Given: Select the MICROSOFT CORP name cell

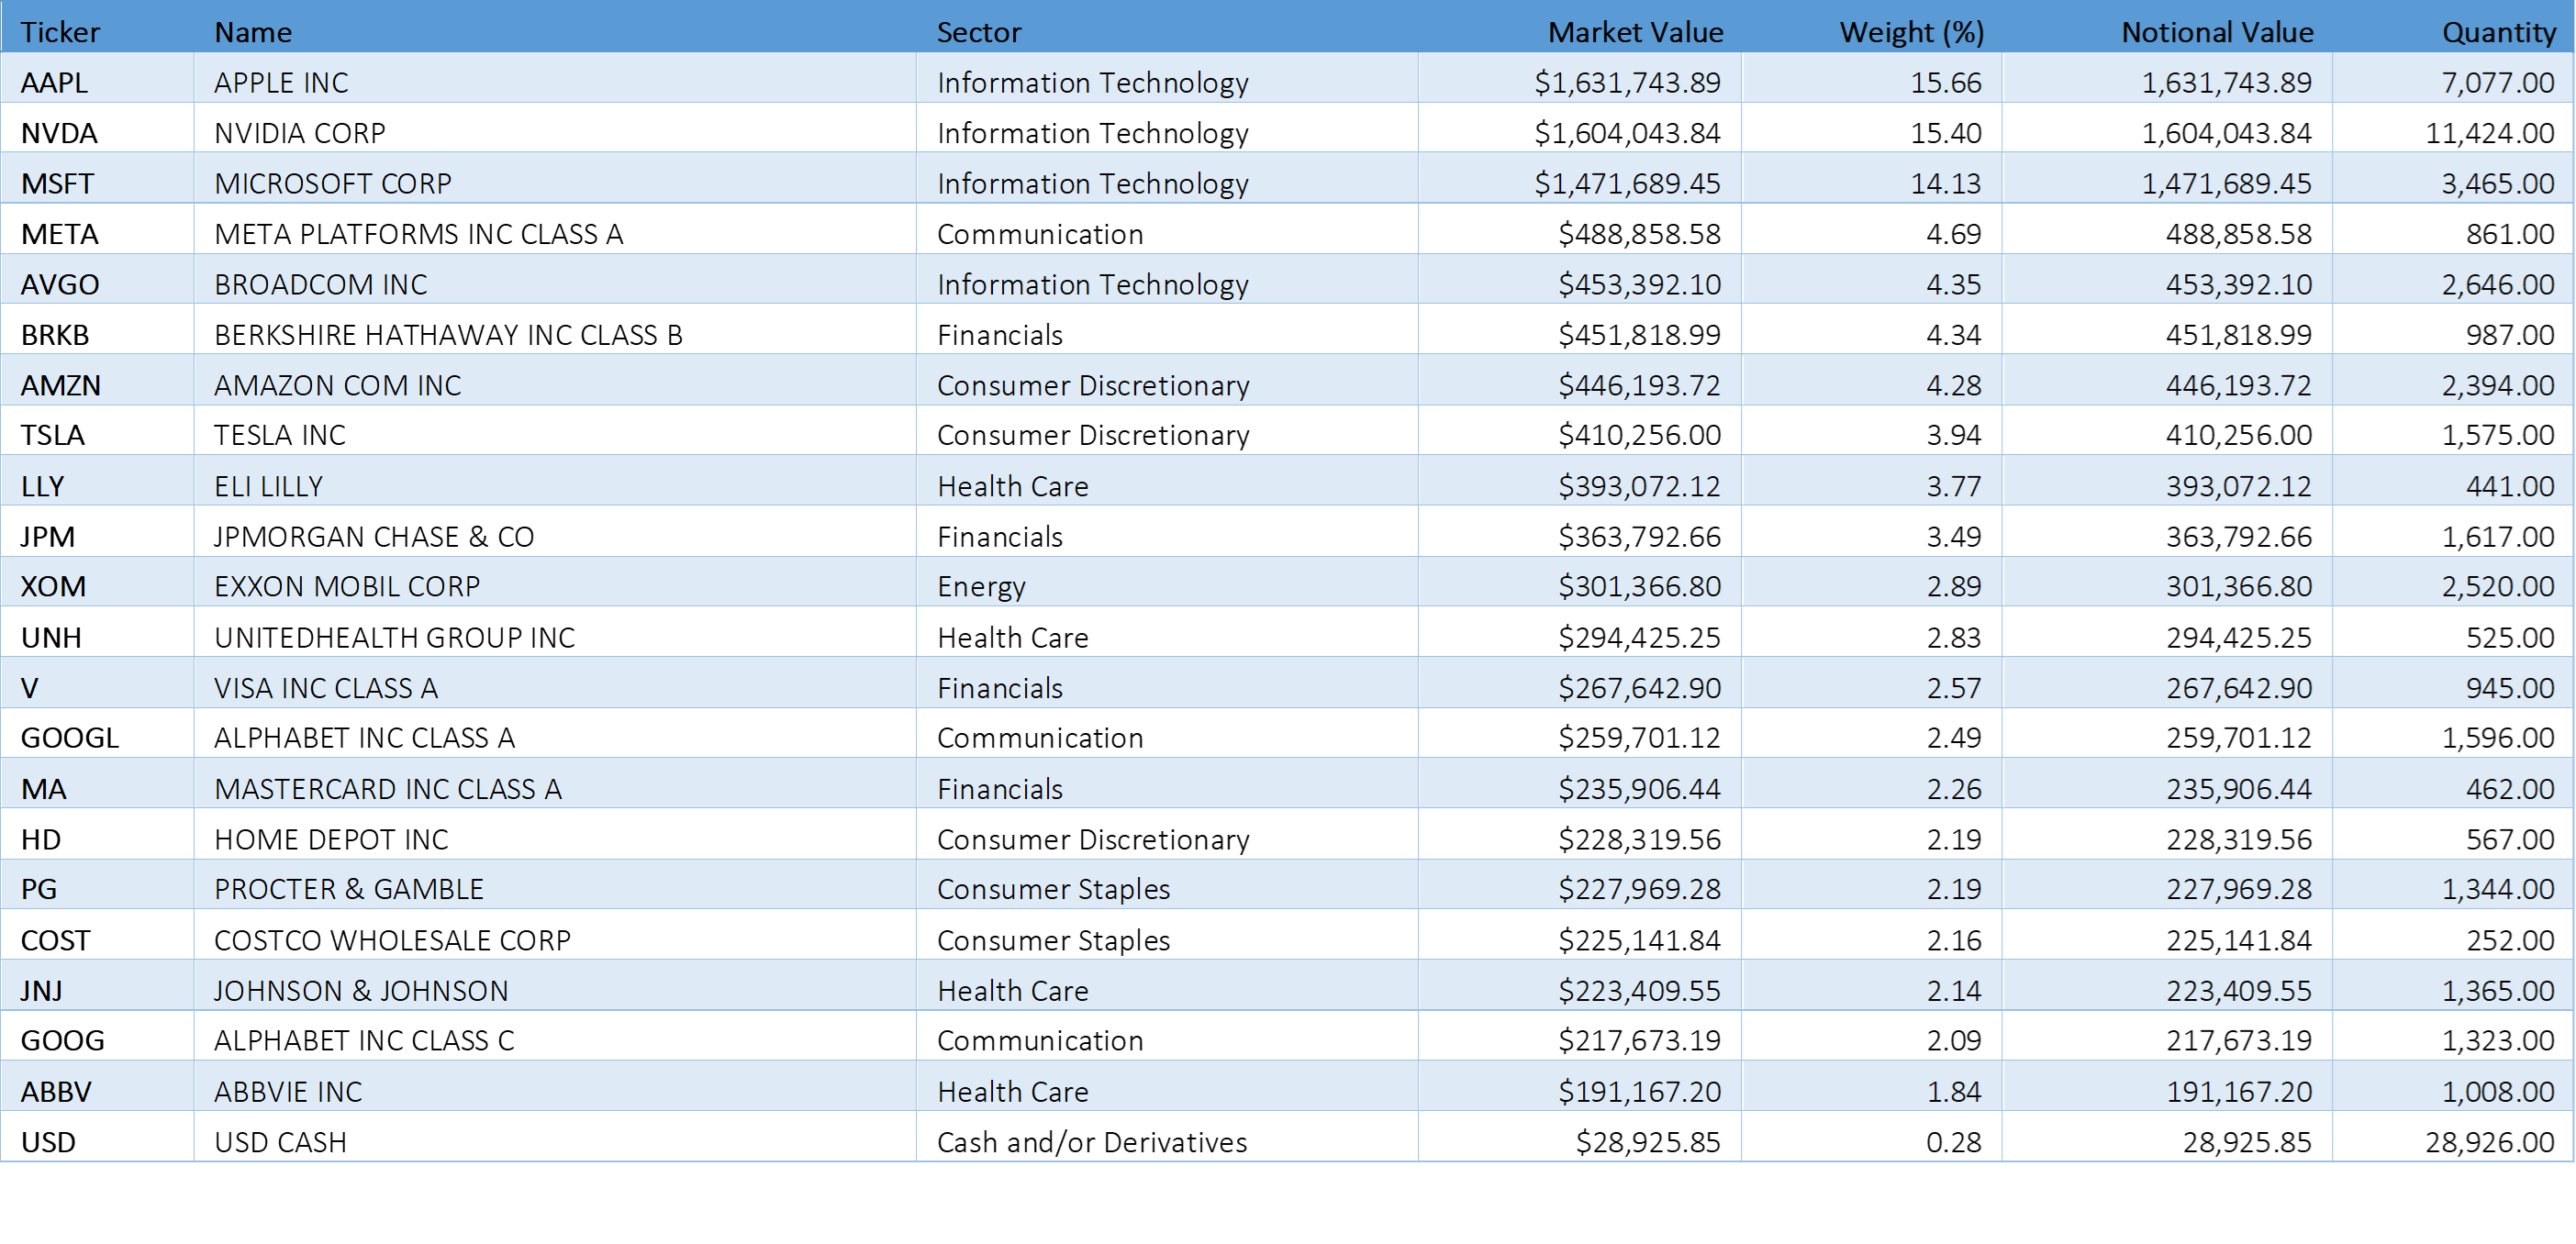Looking at the screenshot, I should pos(333,183).
